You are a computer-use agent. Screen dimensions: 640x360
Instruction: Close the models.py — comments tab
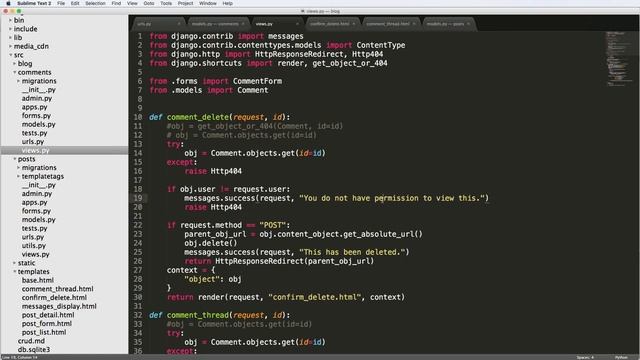243,24
